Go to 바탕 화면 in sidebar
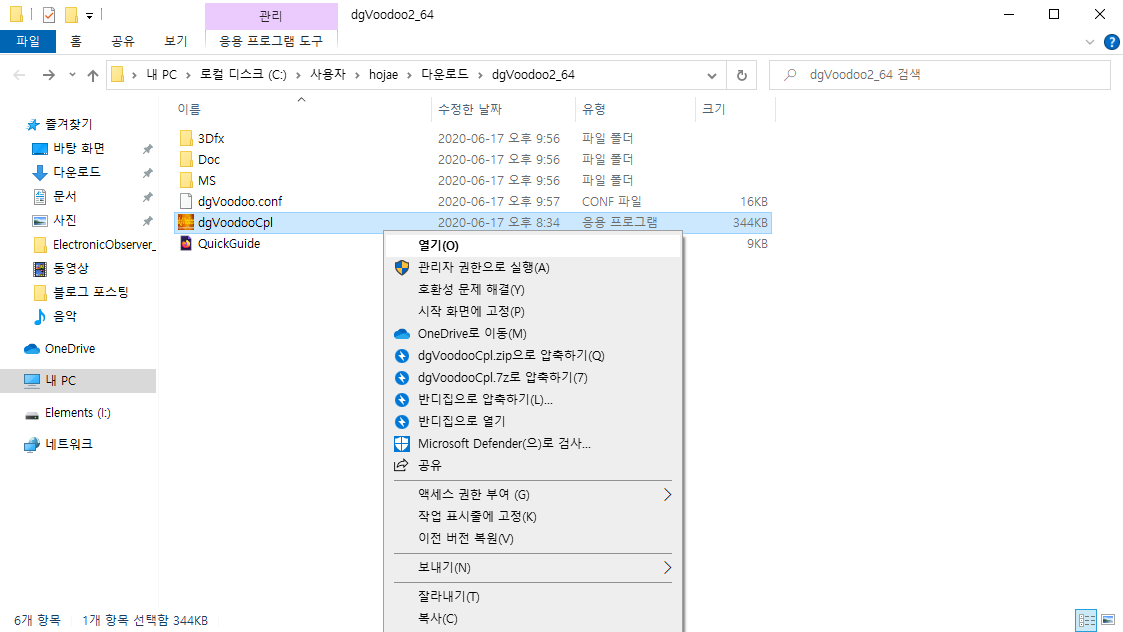The width and height of the screenshot is (1123, 632). point(78,148)
